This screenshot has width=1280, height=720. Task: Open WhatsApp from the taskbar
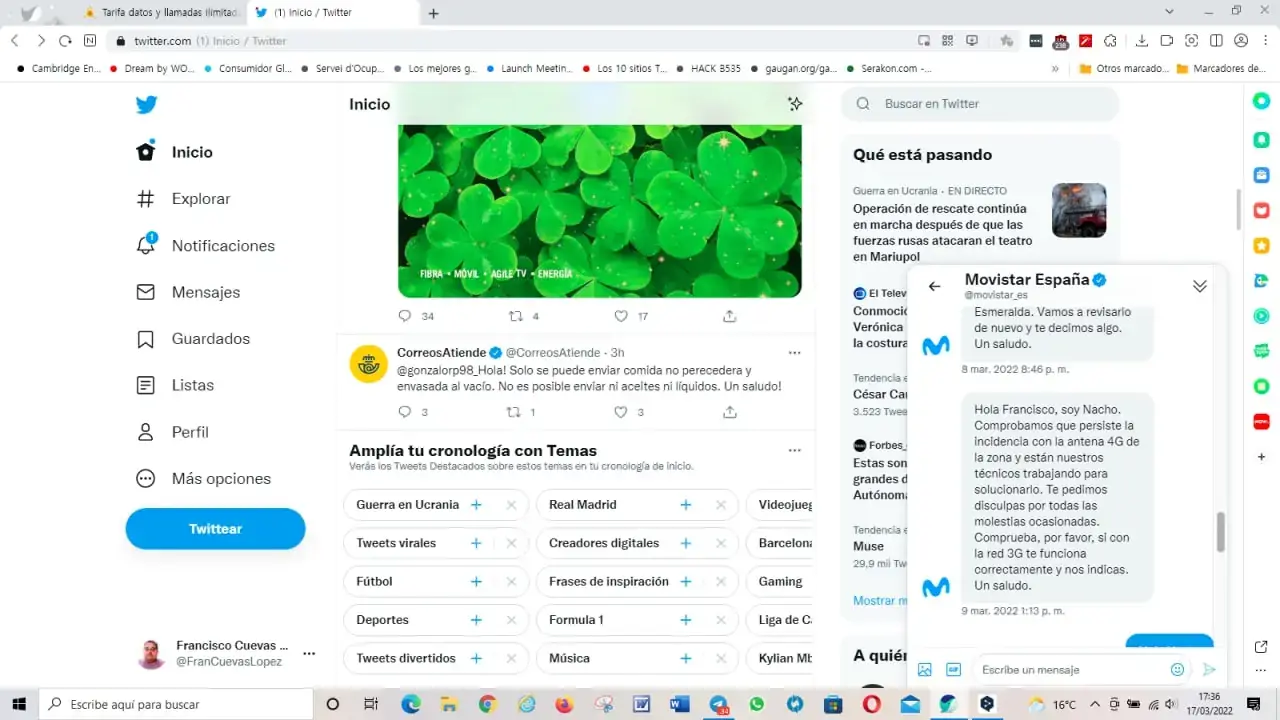tap(756, 704)
